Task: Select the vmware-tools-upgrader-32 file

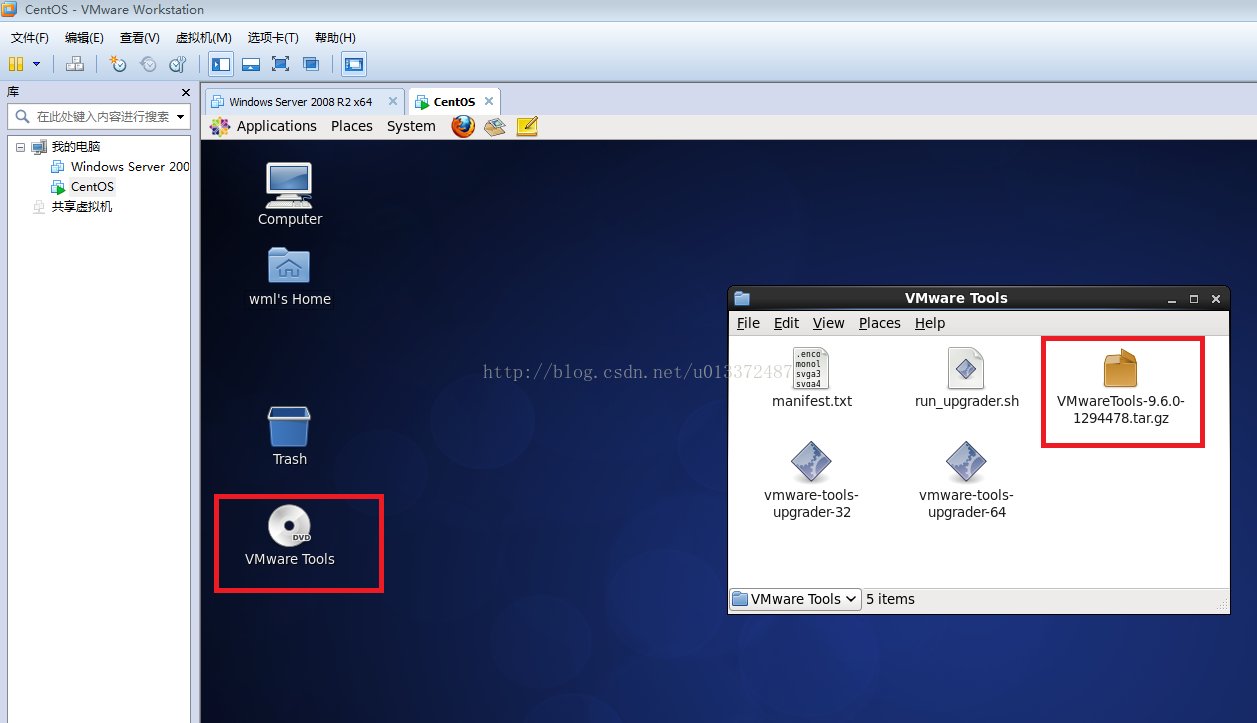Action: pos(812,482)
